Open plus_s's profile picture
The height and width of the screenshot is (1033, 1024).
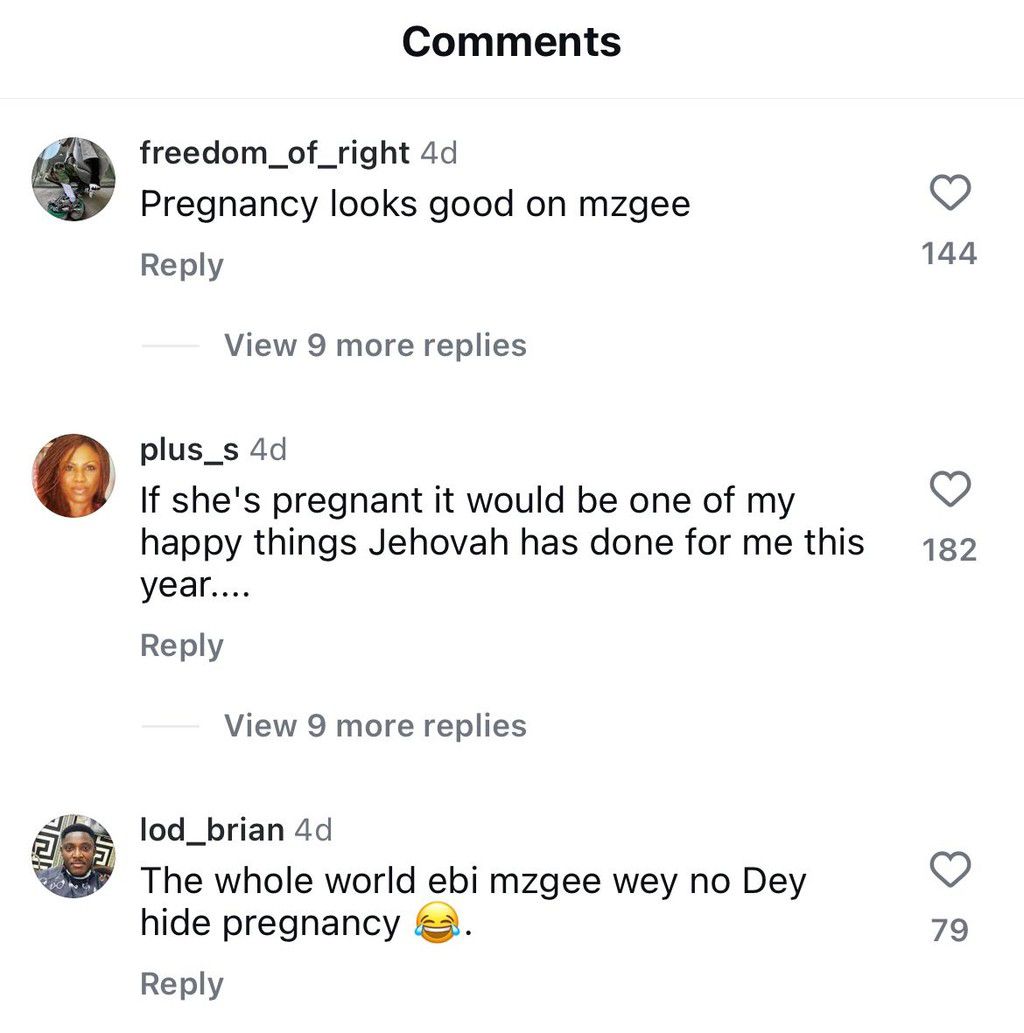[74, 475]
